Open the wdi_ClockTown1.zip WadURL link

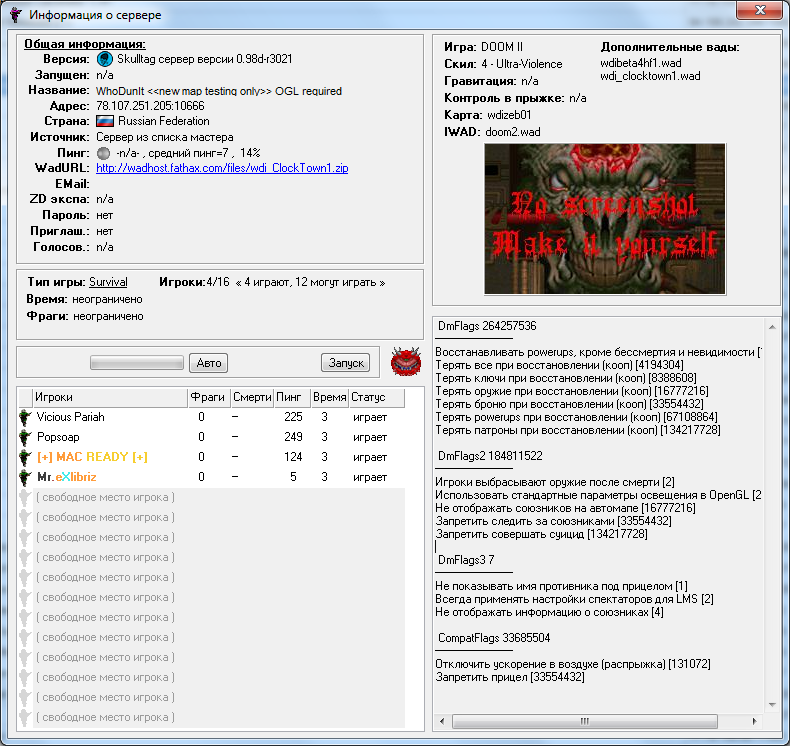point(222,168)
